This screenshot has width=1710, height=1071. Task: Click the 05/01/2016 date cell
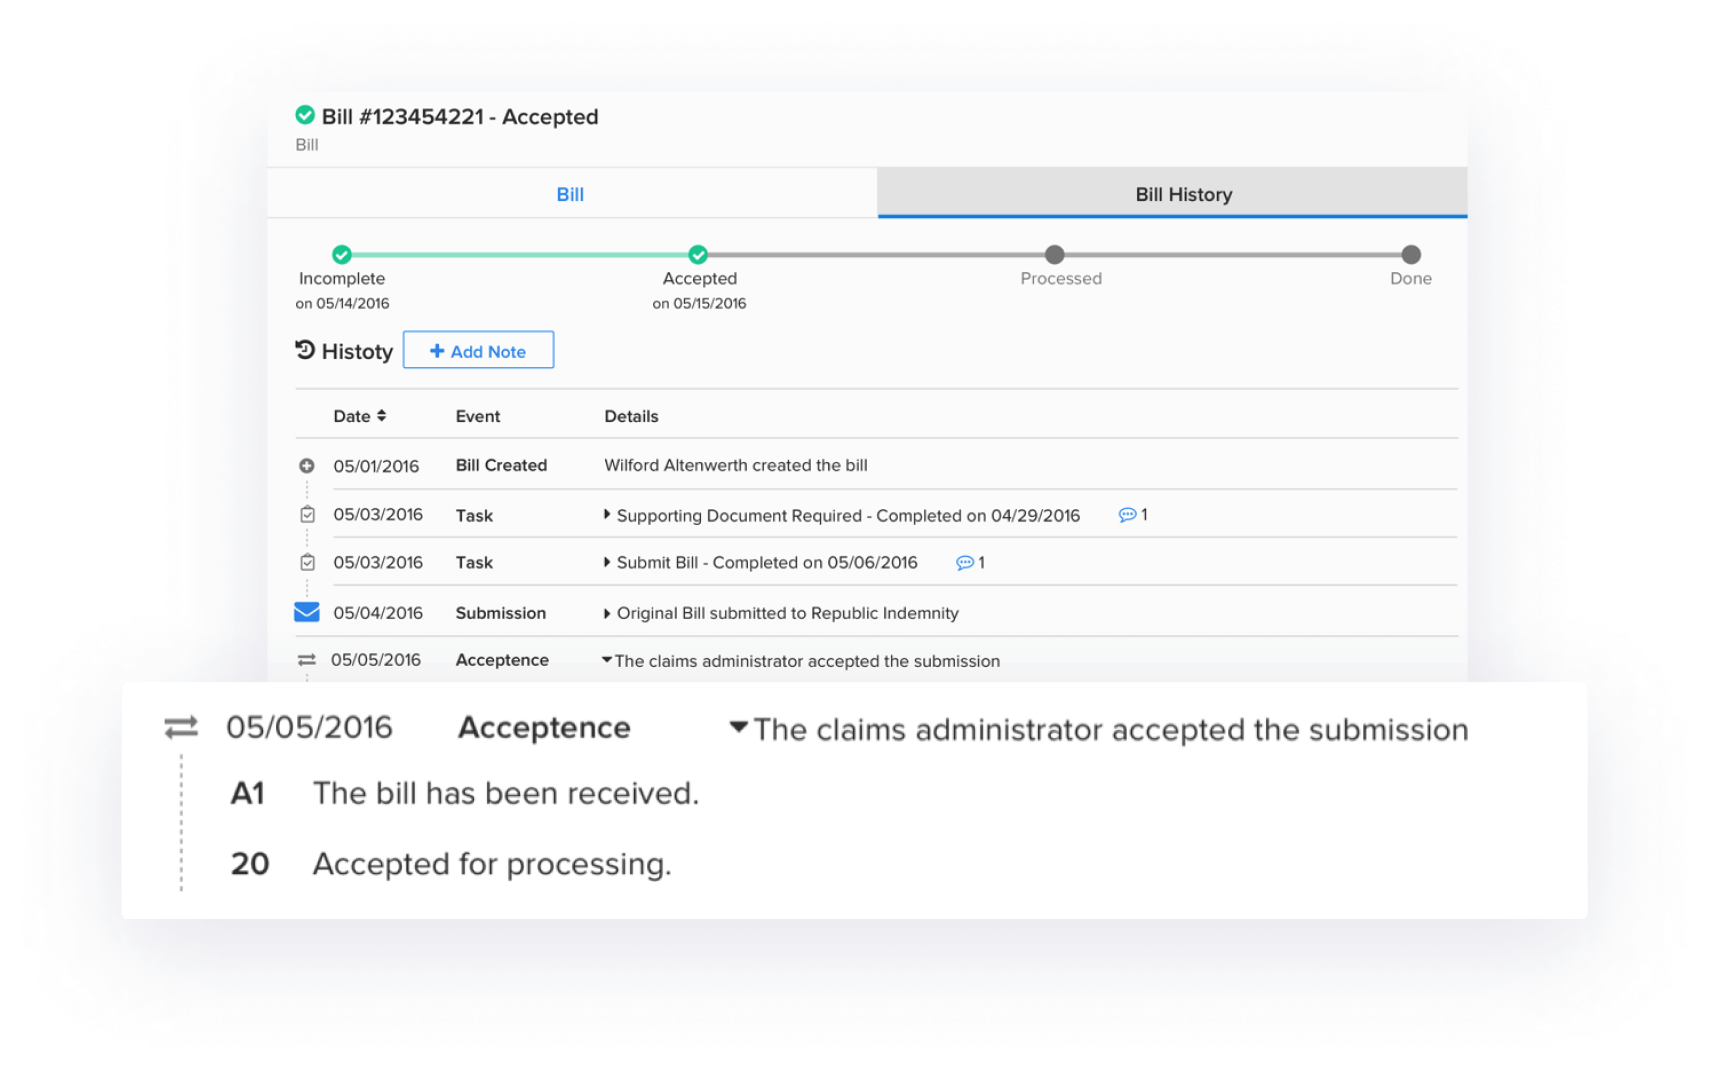coord(376,466)
